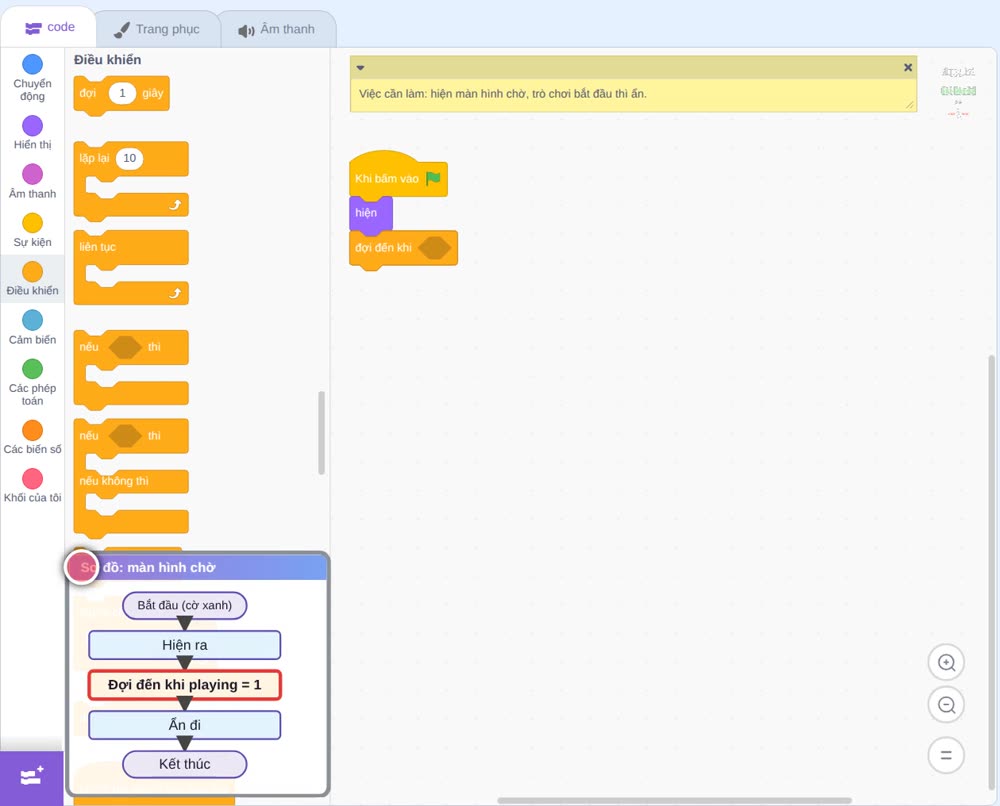Collapse the yellow comment with arrow
The width and height of the screenshot is (1000, 806).
[360, 68]
